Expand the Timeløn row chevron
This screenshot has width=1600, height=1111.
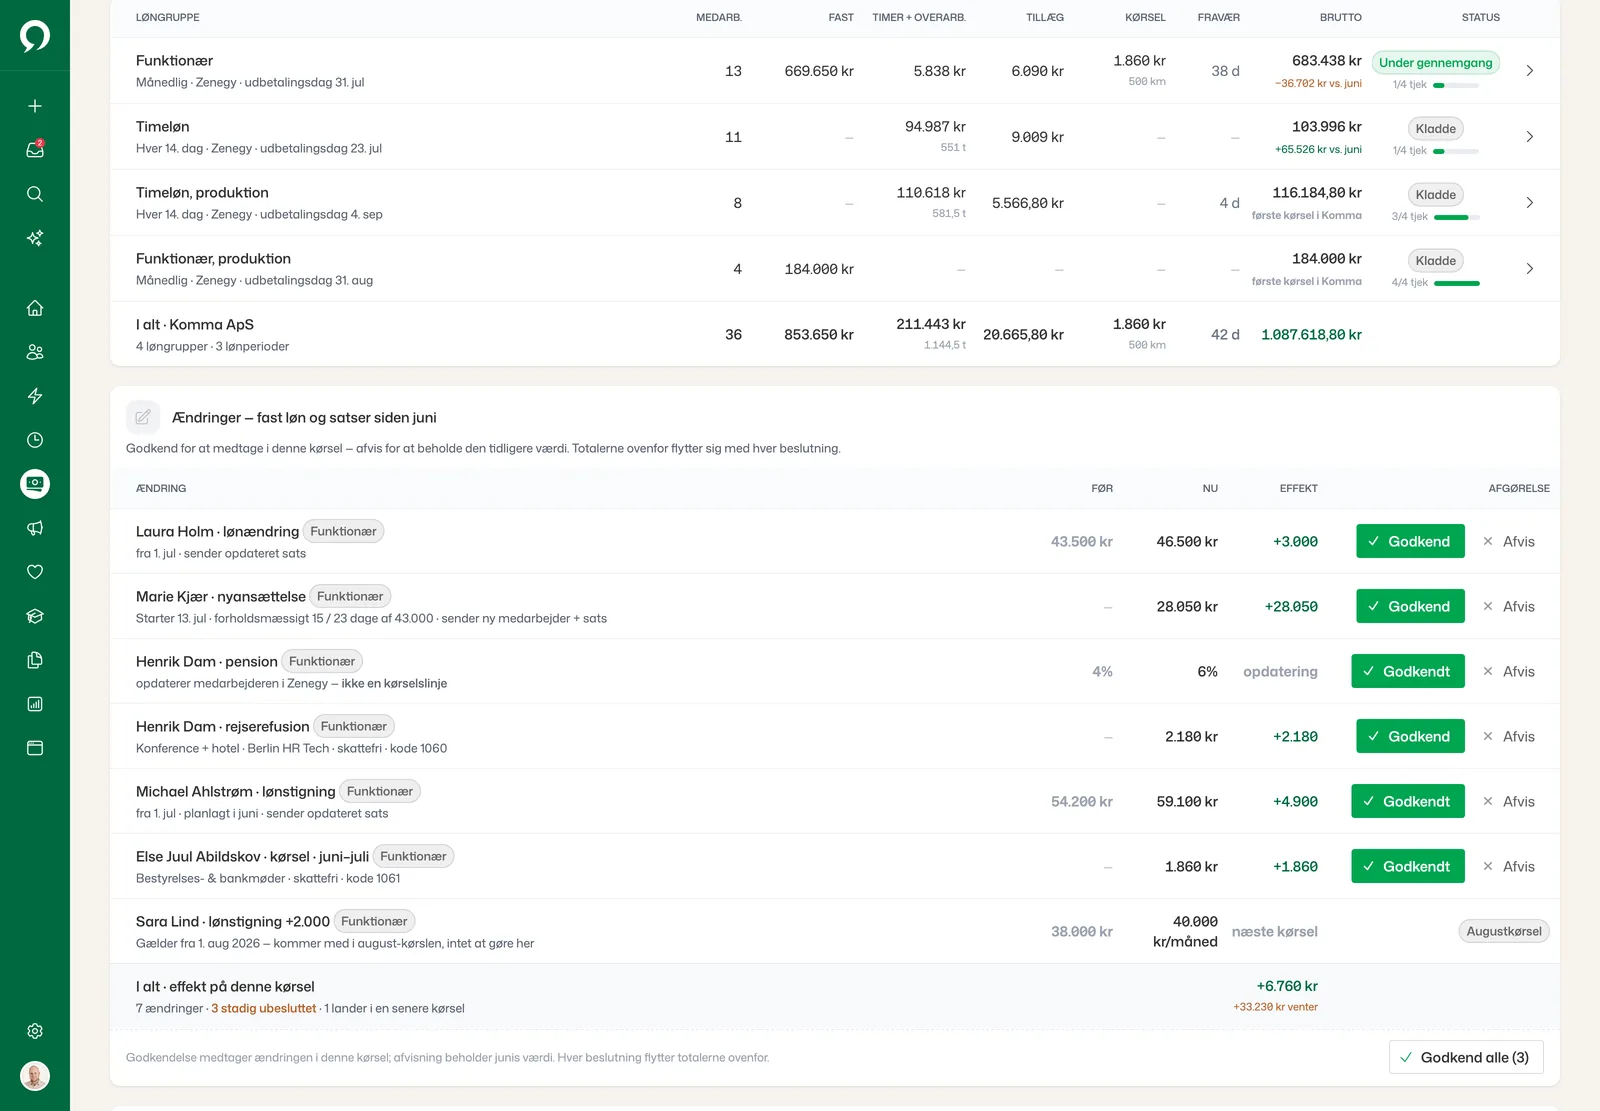pyautogui.click(x=1529, y=137)
